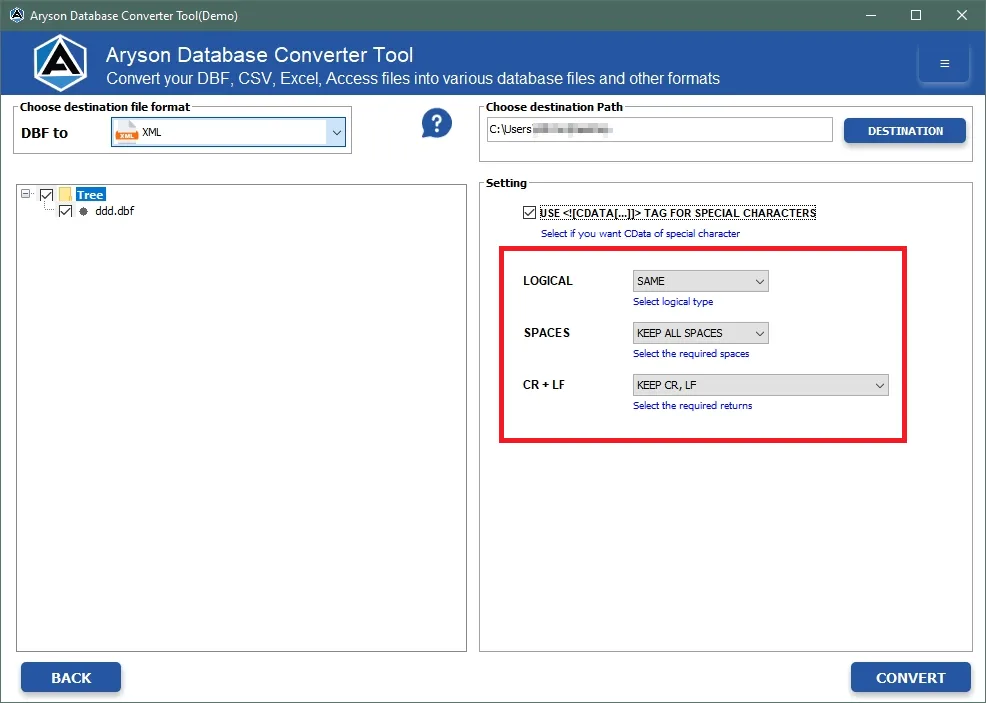The width and height of the screenshot is (986, 703).
Task: Click the DESTINATION button
Action: tap(905, 131)
